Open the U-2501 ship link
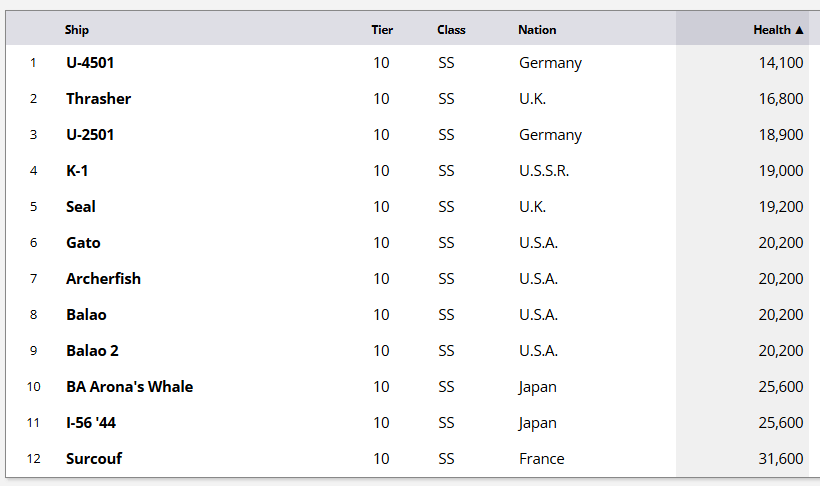The image size is (820, 486). click(90, 135)
